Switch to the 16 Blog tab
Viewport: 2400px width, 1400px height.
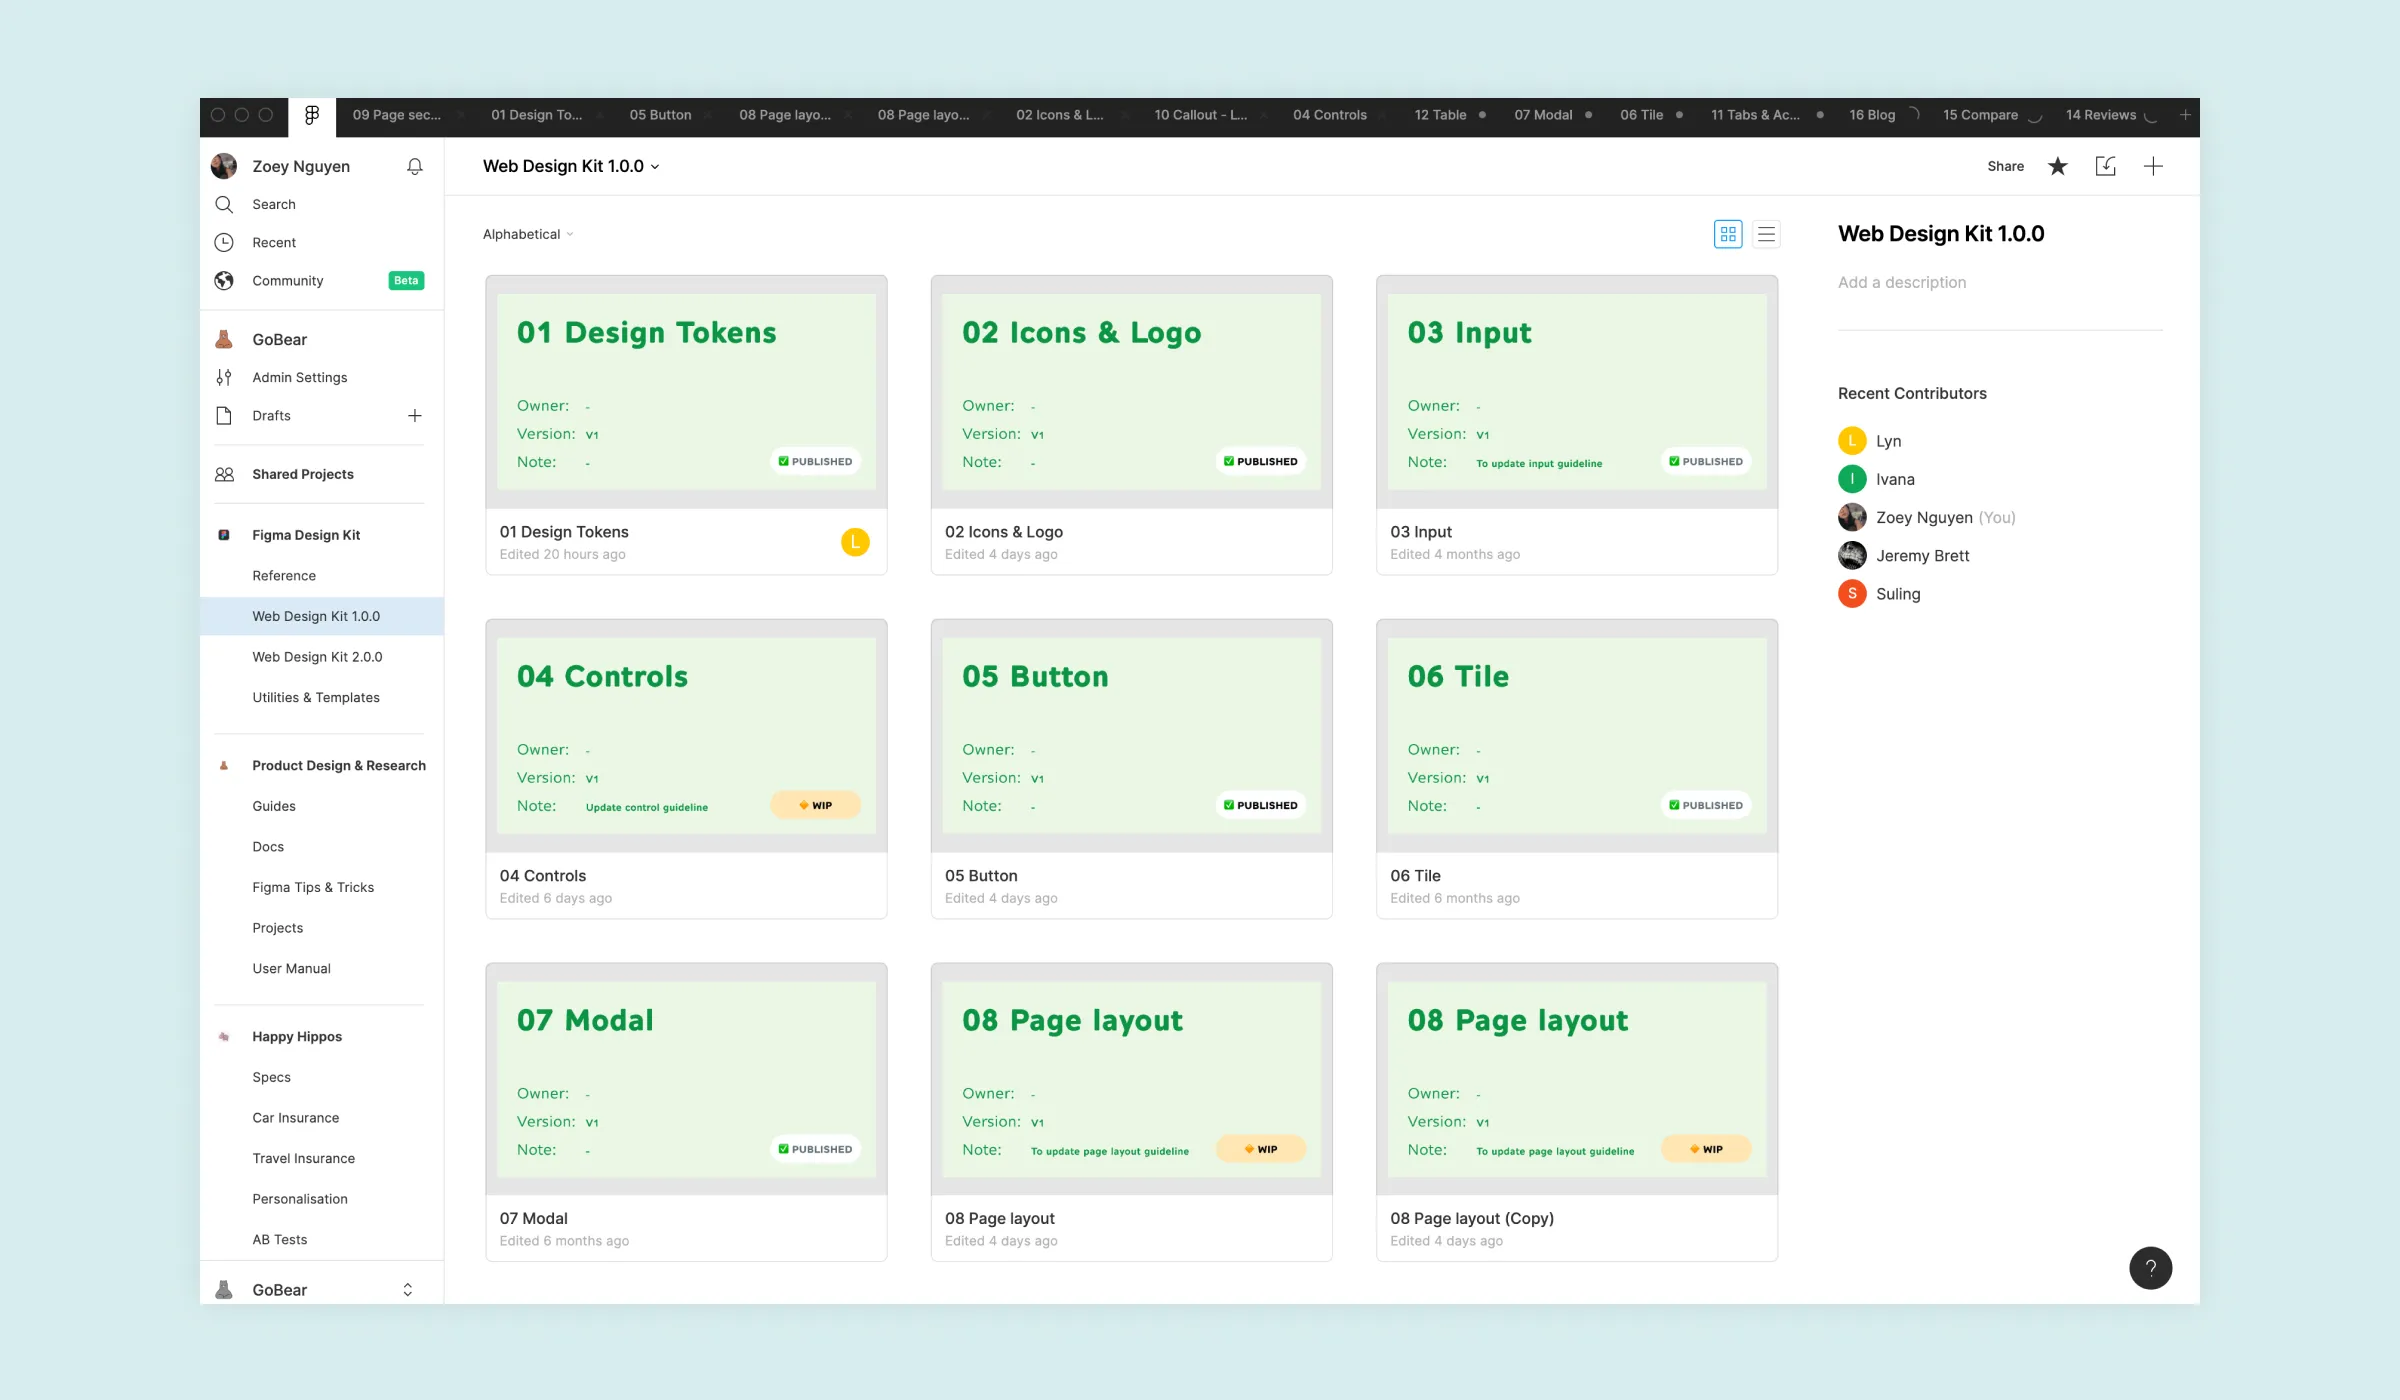[1872, 115]
